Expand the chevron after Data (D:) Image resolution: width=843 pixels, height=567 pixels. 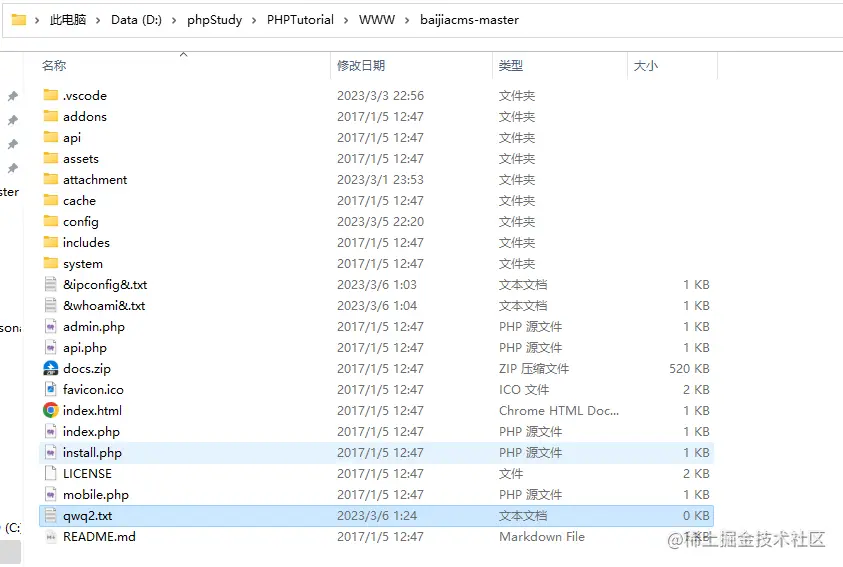tap(174, 20)
